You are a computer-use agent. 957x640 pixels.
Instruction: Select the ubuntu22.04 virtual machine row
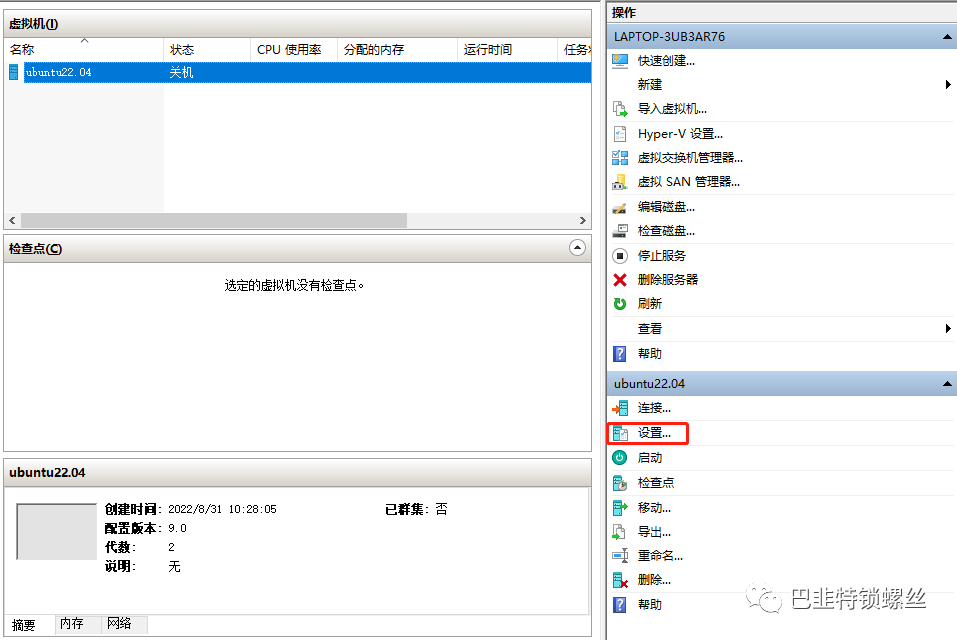pos(90,71)
